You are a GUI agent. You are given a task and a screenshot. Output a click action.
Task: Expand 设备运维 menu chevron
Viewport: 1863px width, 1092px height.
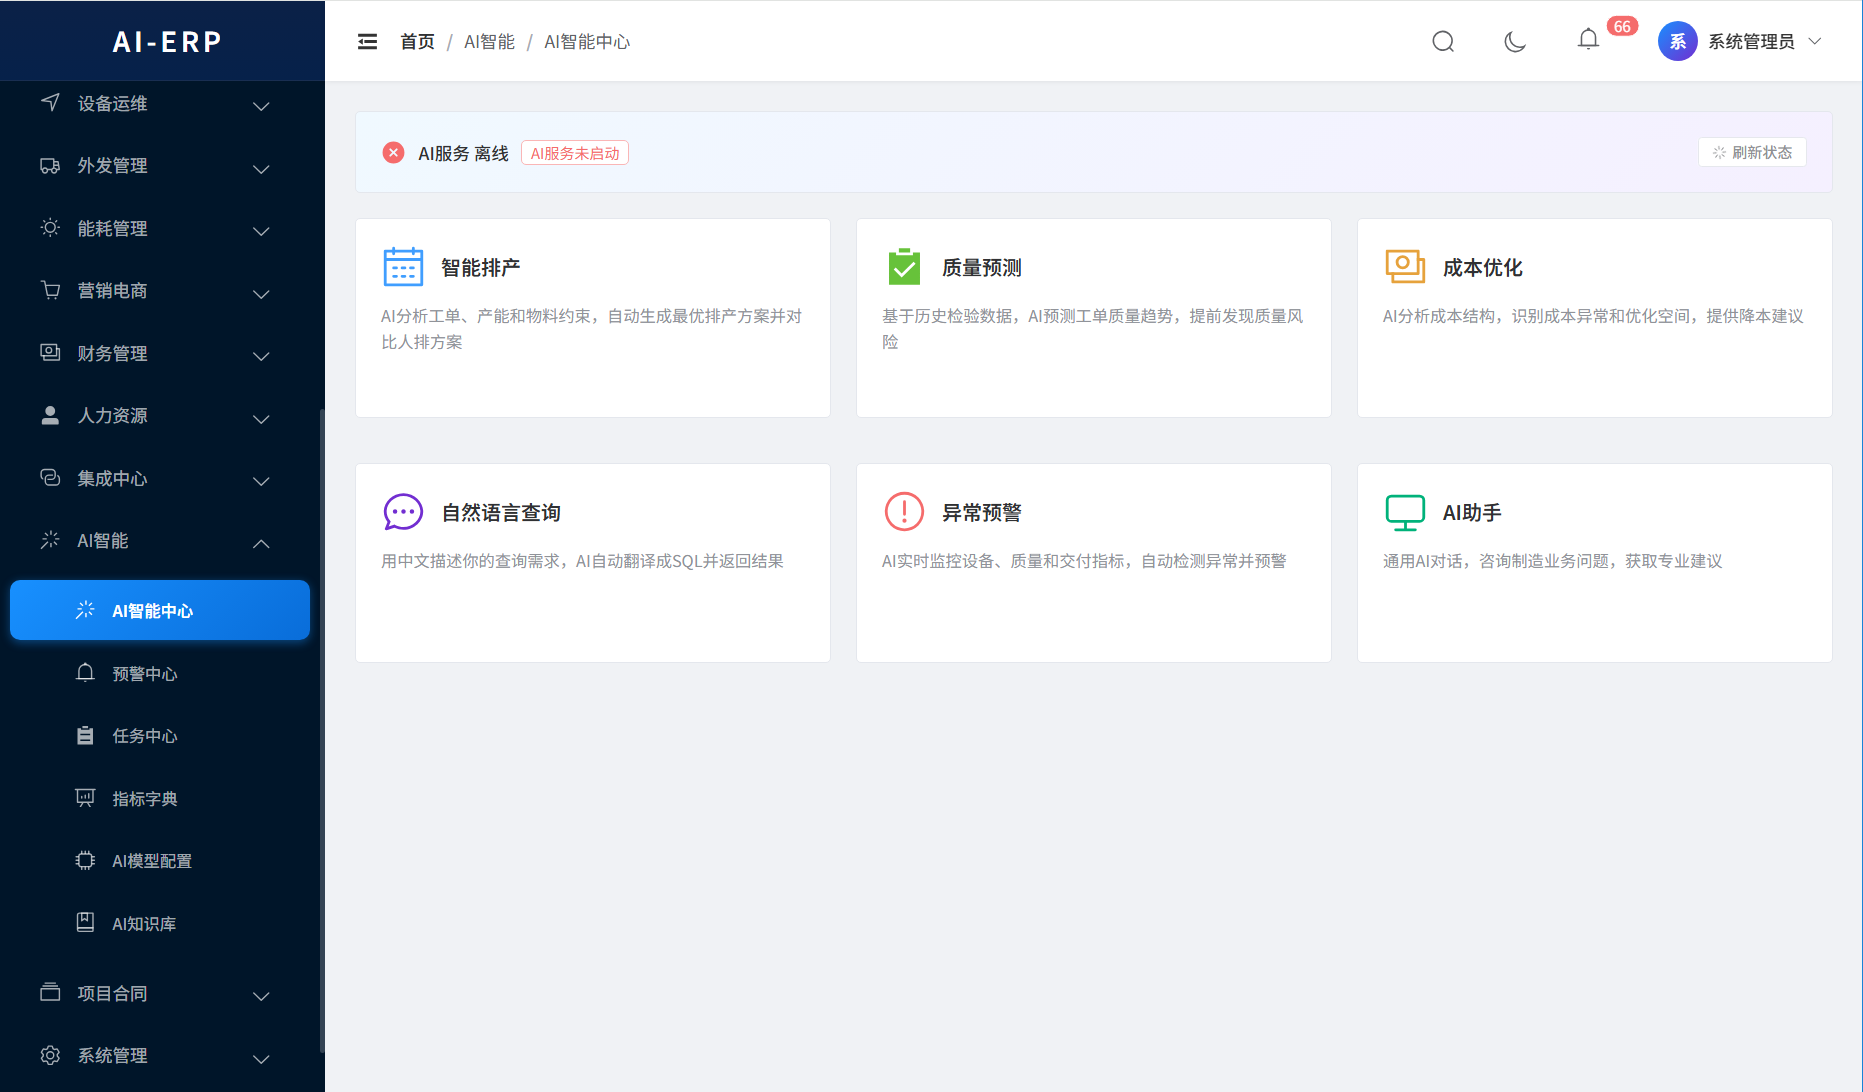[x=261, y=106]
